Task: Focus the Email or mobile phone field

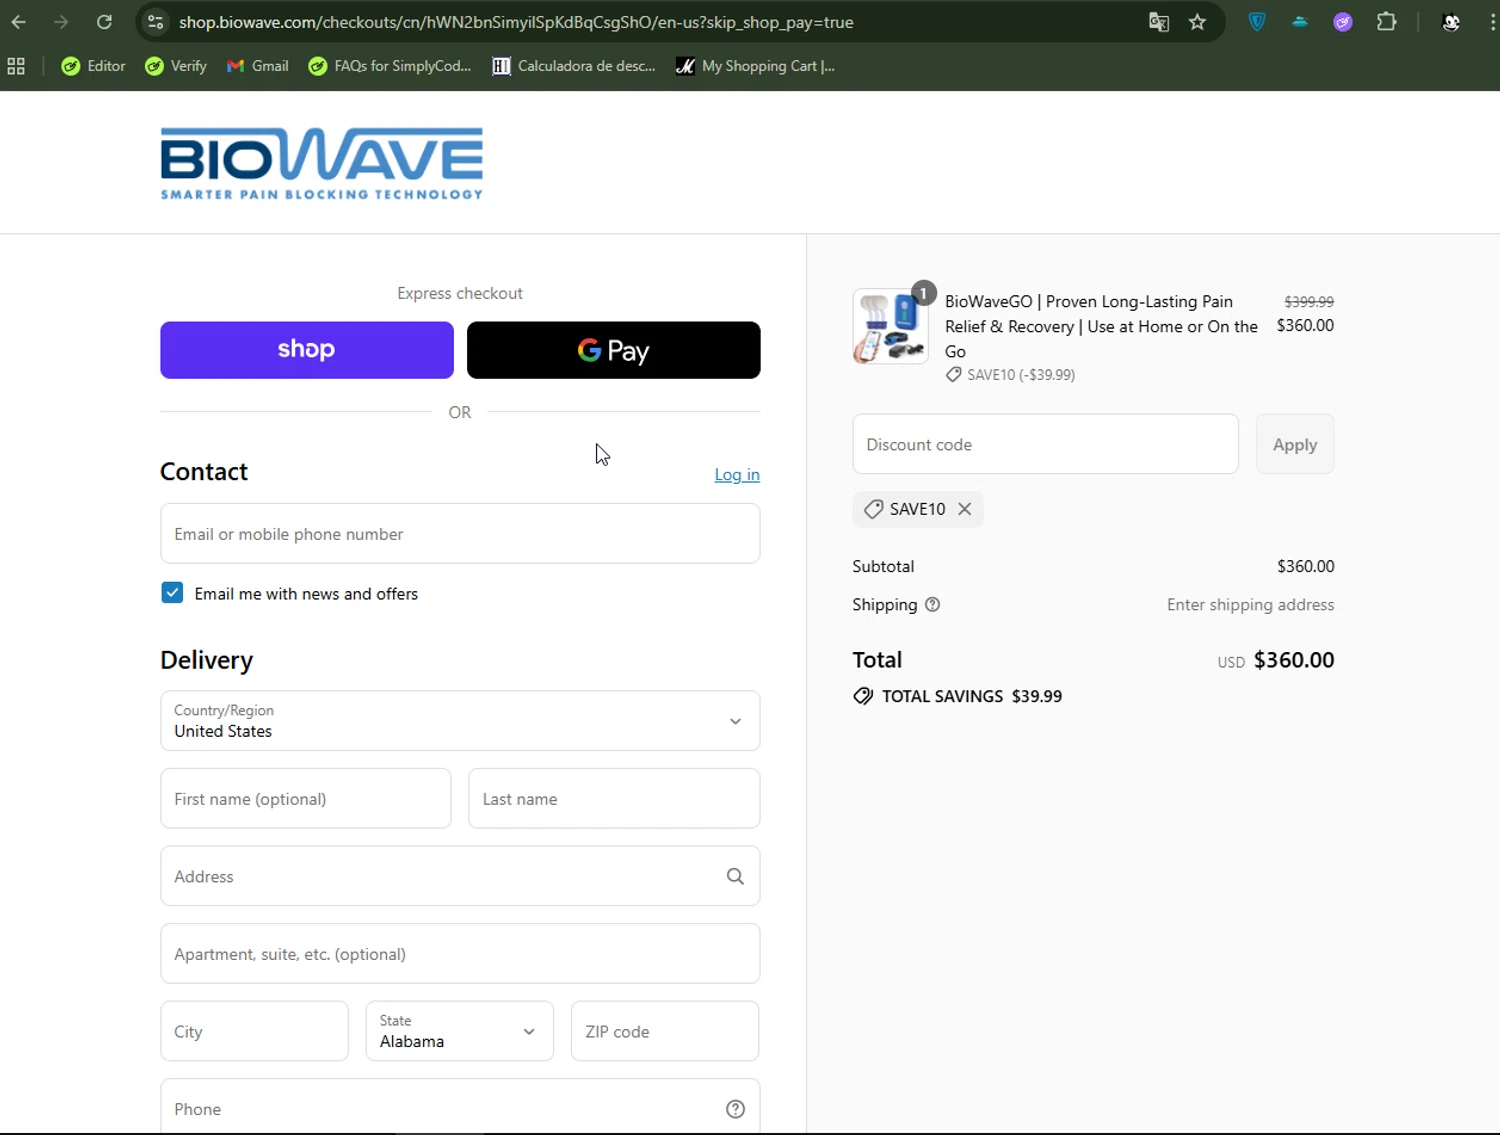Action: [460, 534]
